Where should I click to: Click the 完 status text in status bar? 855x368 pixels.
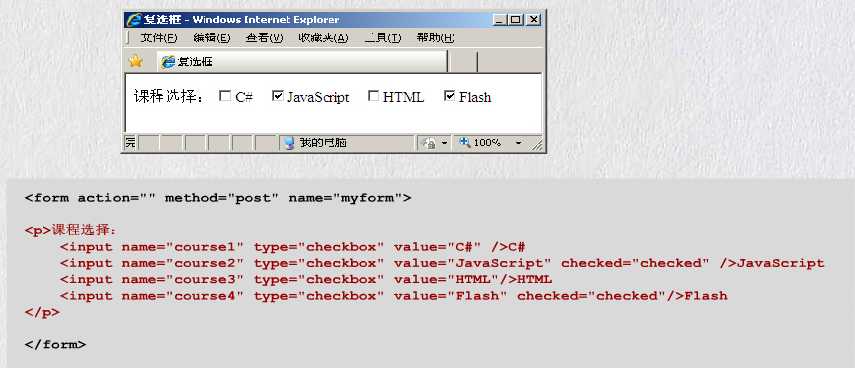tap(130, 143)
